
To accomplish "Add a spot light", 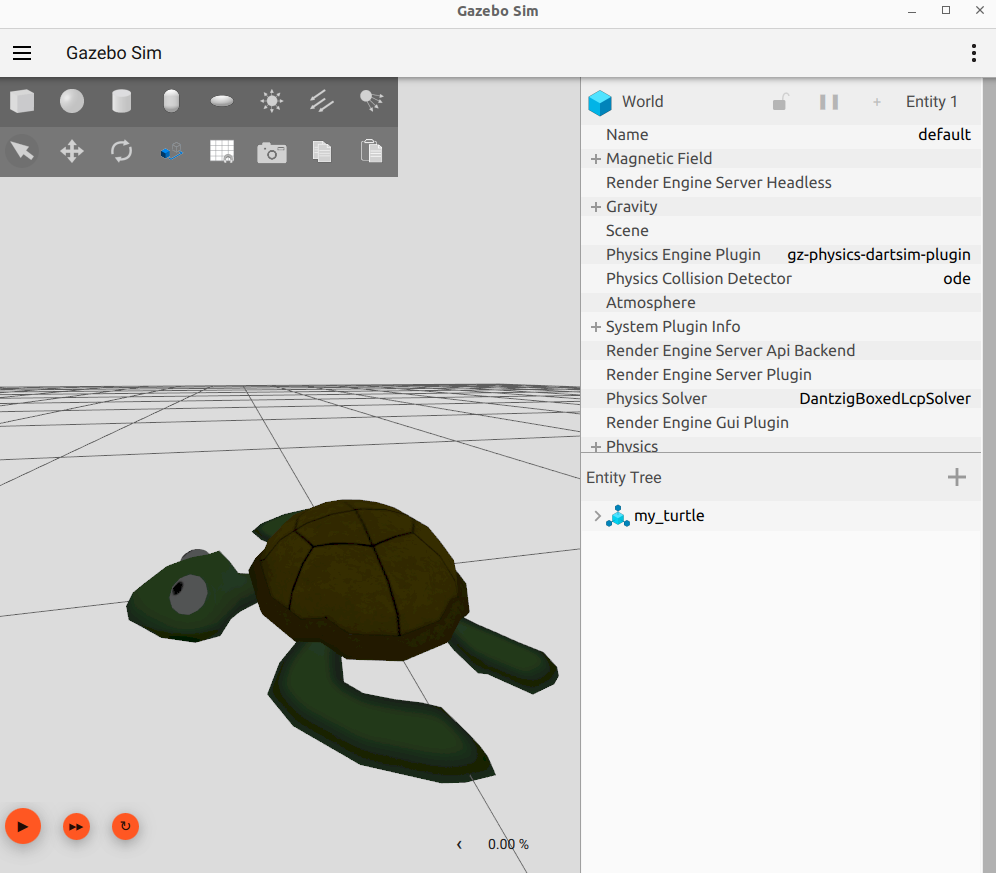I will (371, 101).
